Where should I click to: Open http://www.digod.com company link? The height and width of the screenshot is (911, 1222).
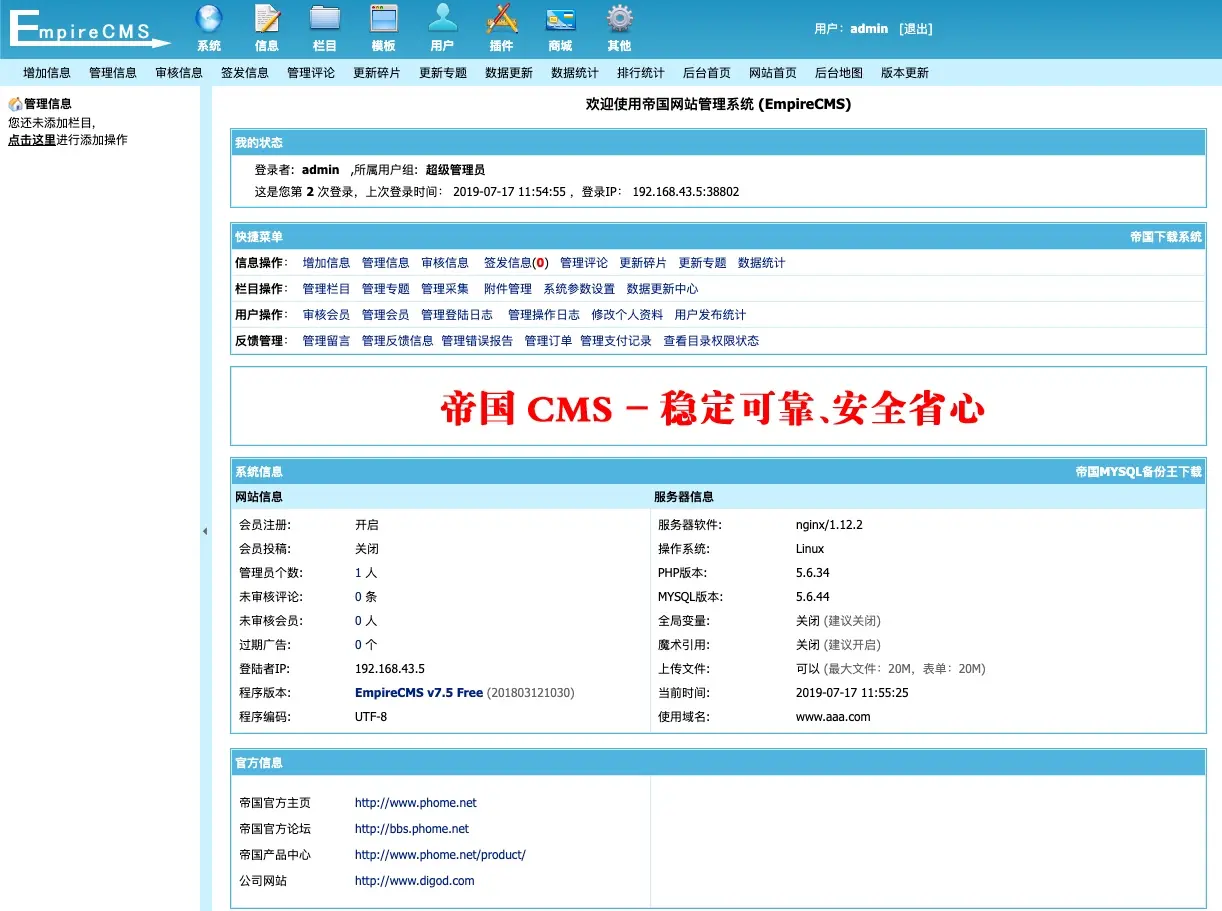(x=415, y=881)
